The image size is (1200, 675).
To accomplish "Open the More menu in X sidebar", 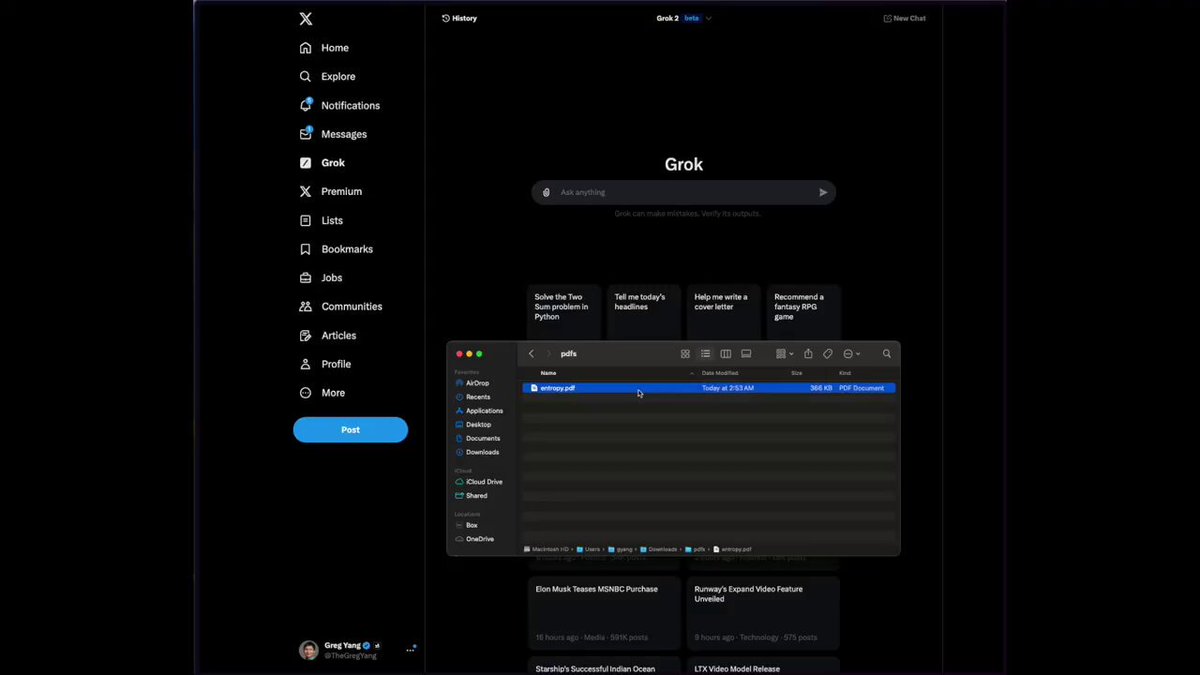I will pyautogui.click(x=322, y=393).
